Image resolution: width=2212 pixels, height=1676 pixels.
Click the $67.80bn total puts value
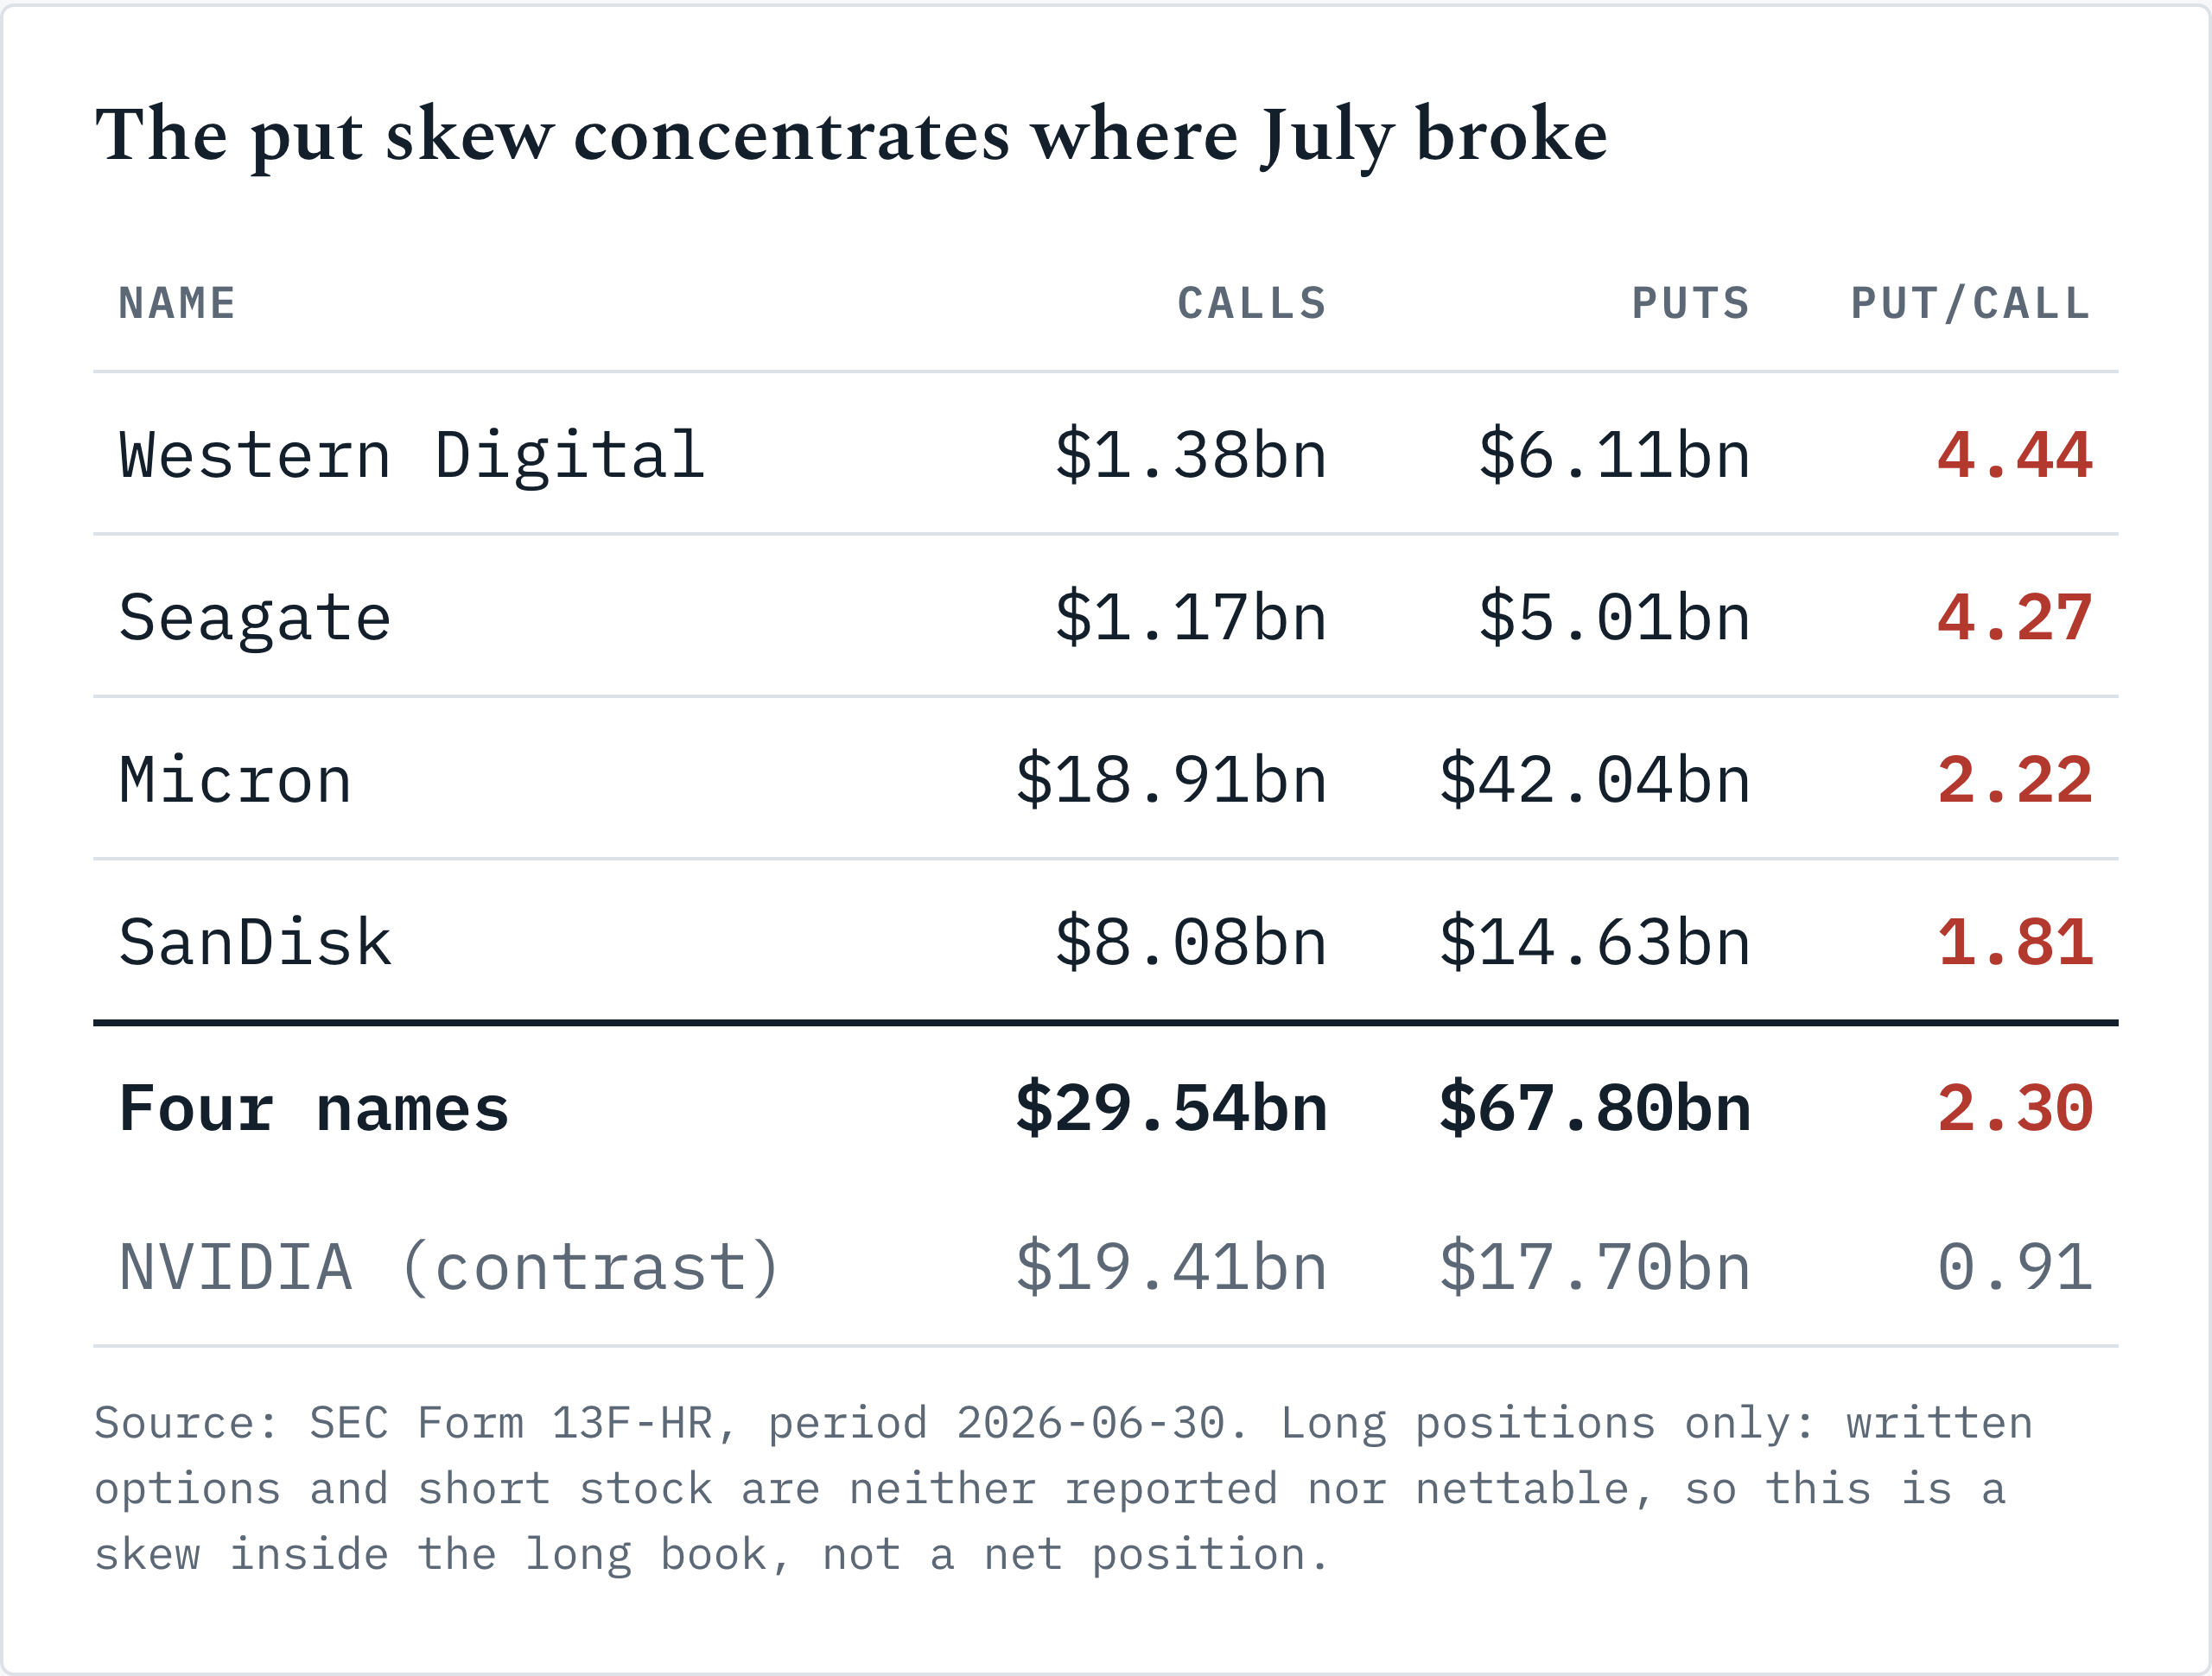click(1595, 1108)
